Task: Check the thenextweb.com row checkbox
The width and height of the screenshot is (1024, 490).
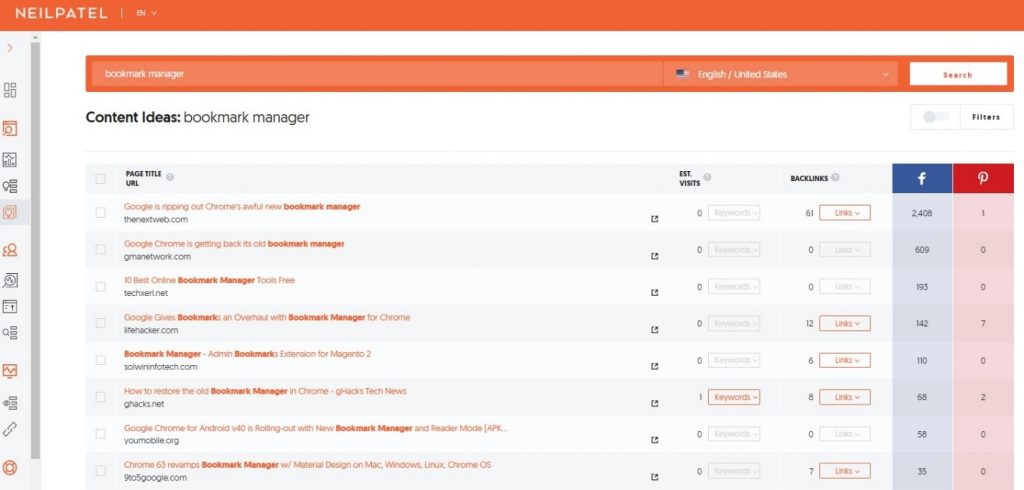Action: click(101, 212)
